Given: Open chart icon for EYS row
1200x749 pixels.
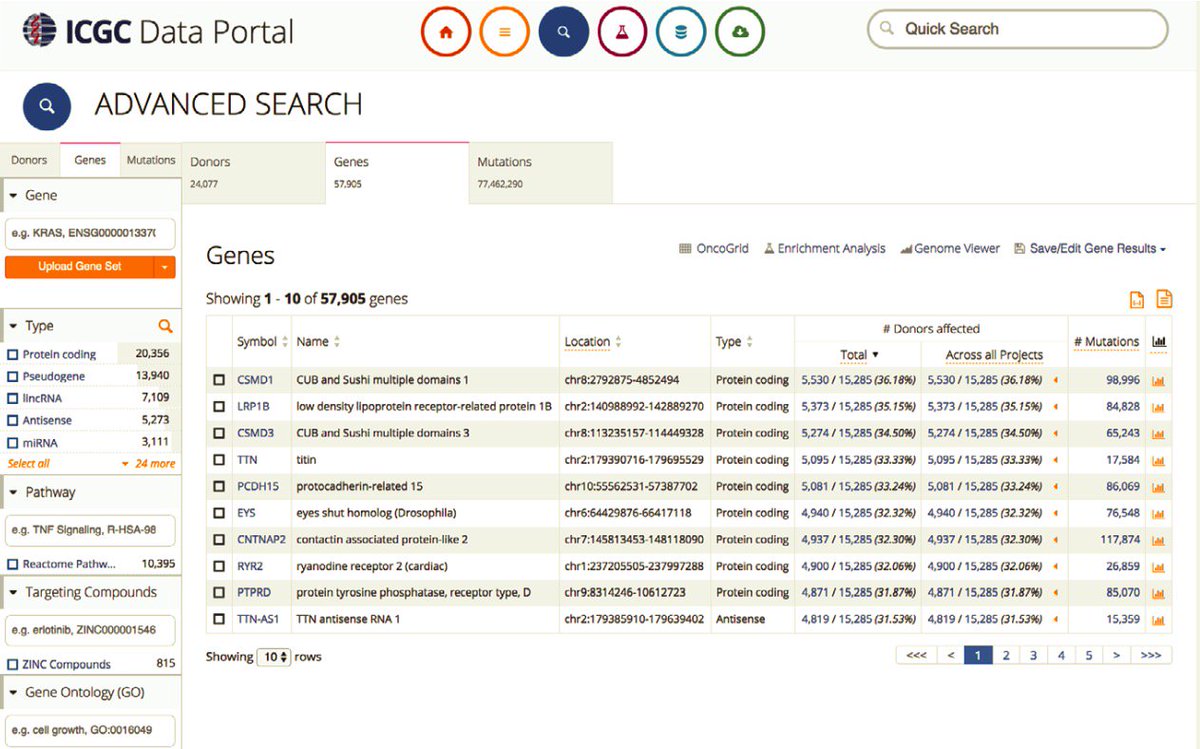Looking at the screenshot, I should (1159, 513).
